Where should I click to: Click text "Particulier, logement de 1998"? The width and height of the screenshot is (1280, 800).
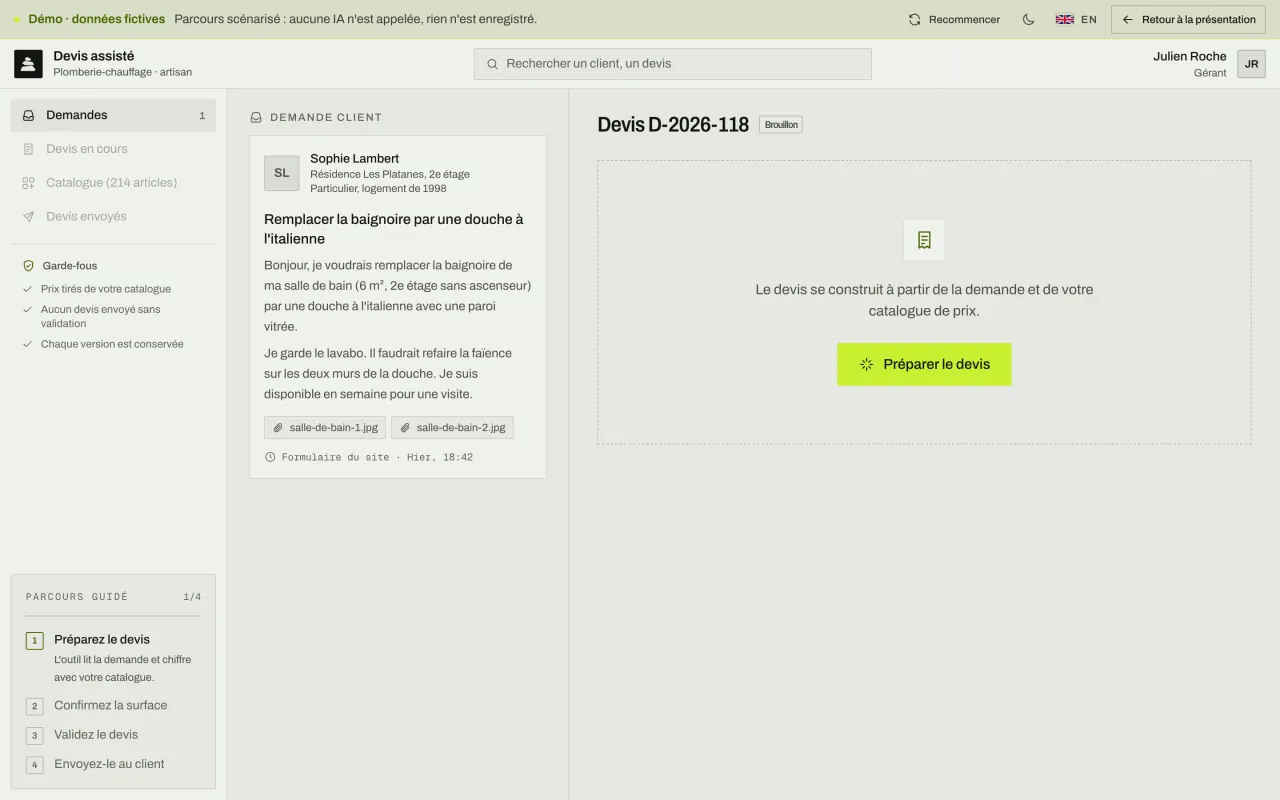coord(378,188)
